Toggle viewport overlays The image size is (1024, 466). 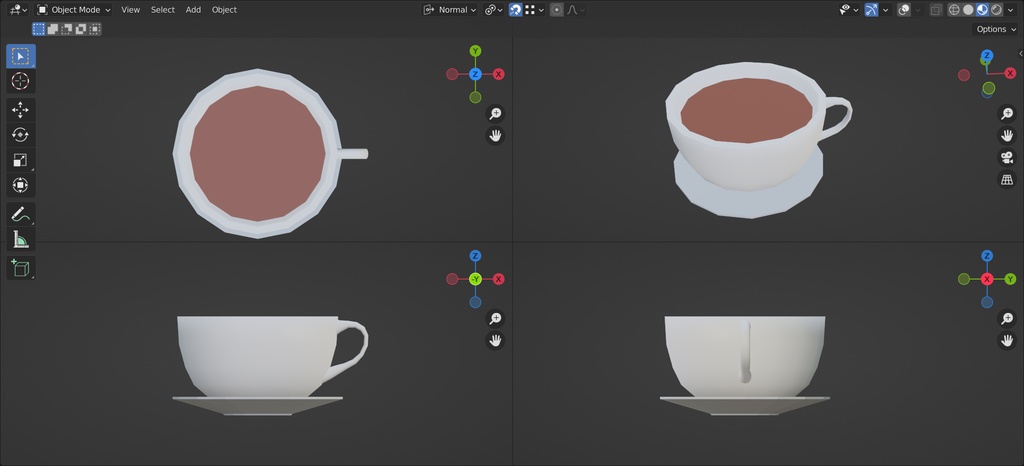904,10
